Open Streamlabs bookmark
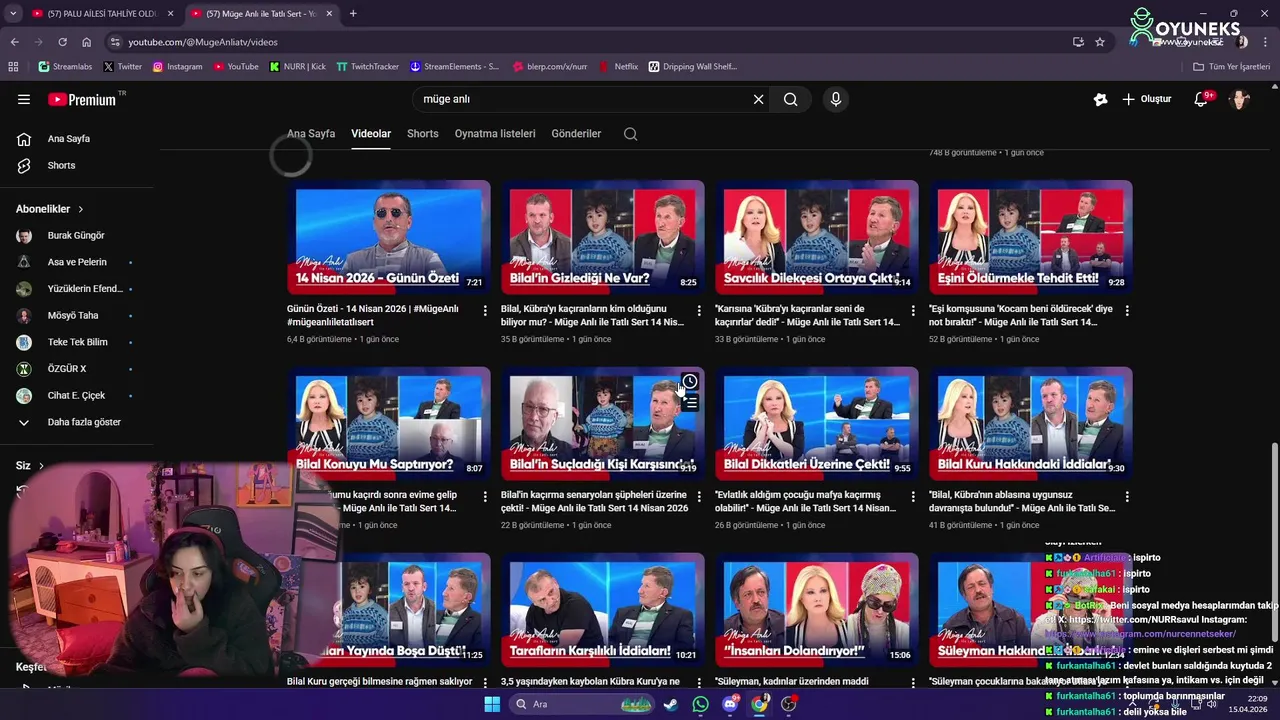1280x720 pixels. [x=65, y=67]
